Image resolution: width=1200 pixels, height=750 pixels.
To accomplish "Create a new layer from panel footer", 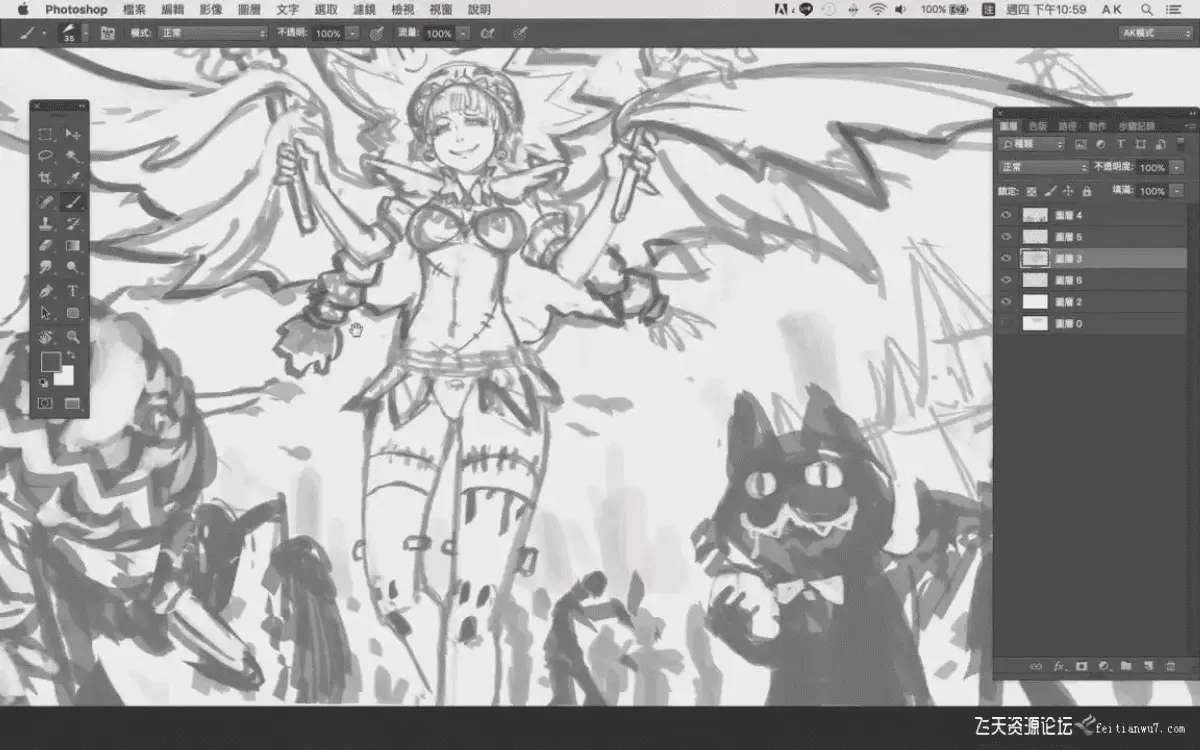I will coord(1148,665).
